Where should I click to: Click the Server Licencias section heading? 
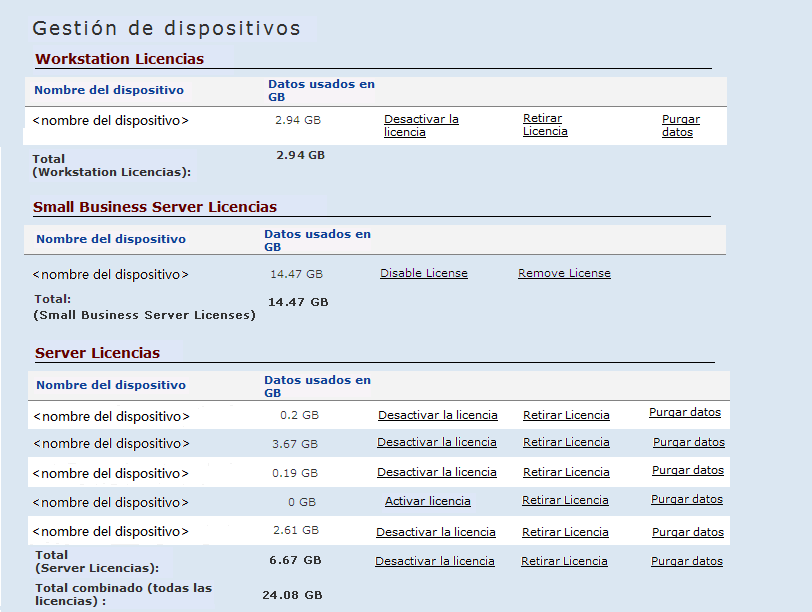pyautogui.click(x=97, y=353)
